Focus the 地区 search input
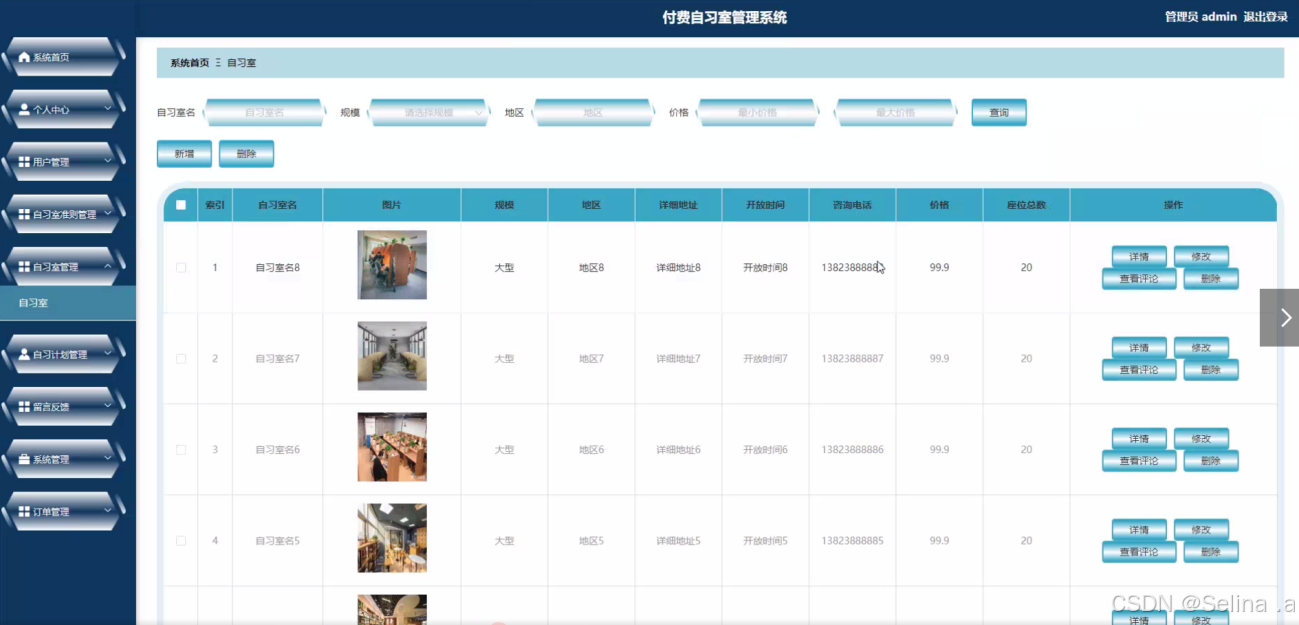 [x=593, y=113]
